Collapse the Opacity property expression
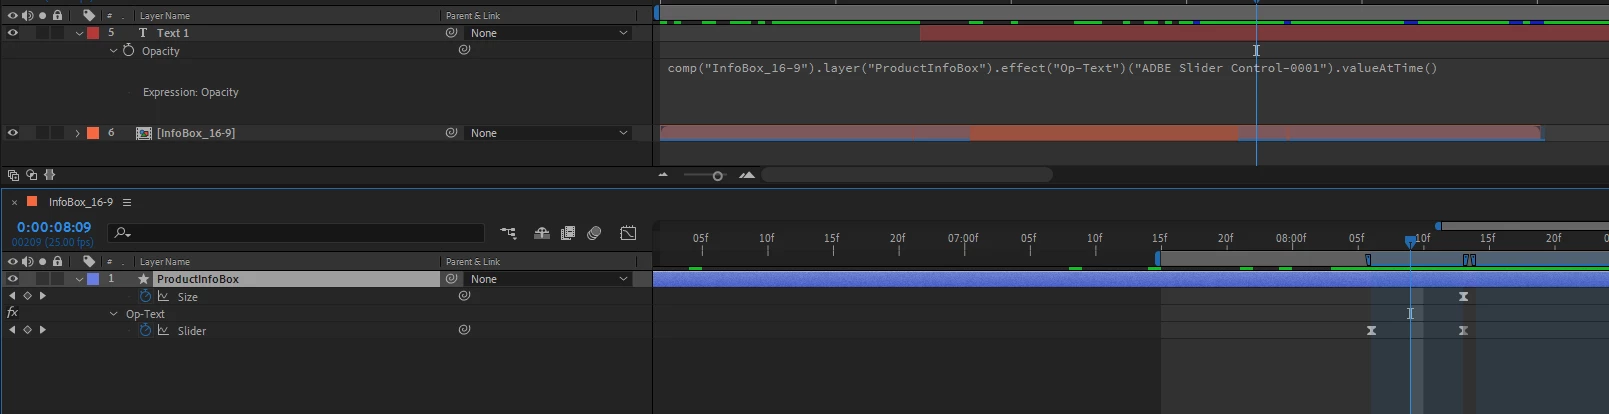The image size is (1609, 414). pos(113,50)
